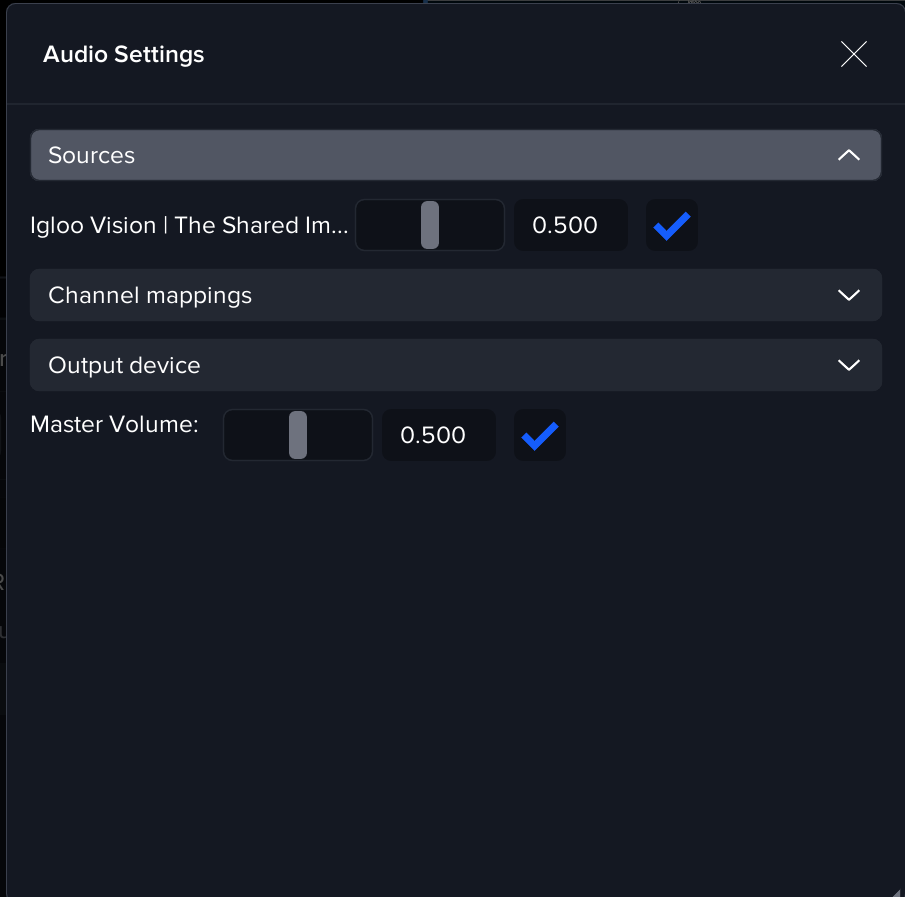Click the Audio Settings dialog title

[123, 54]
